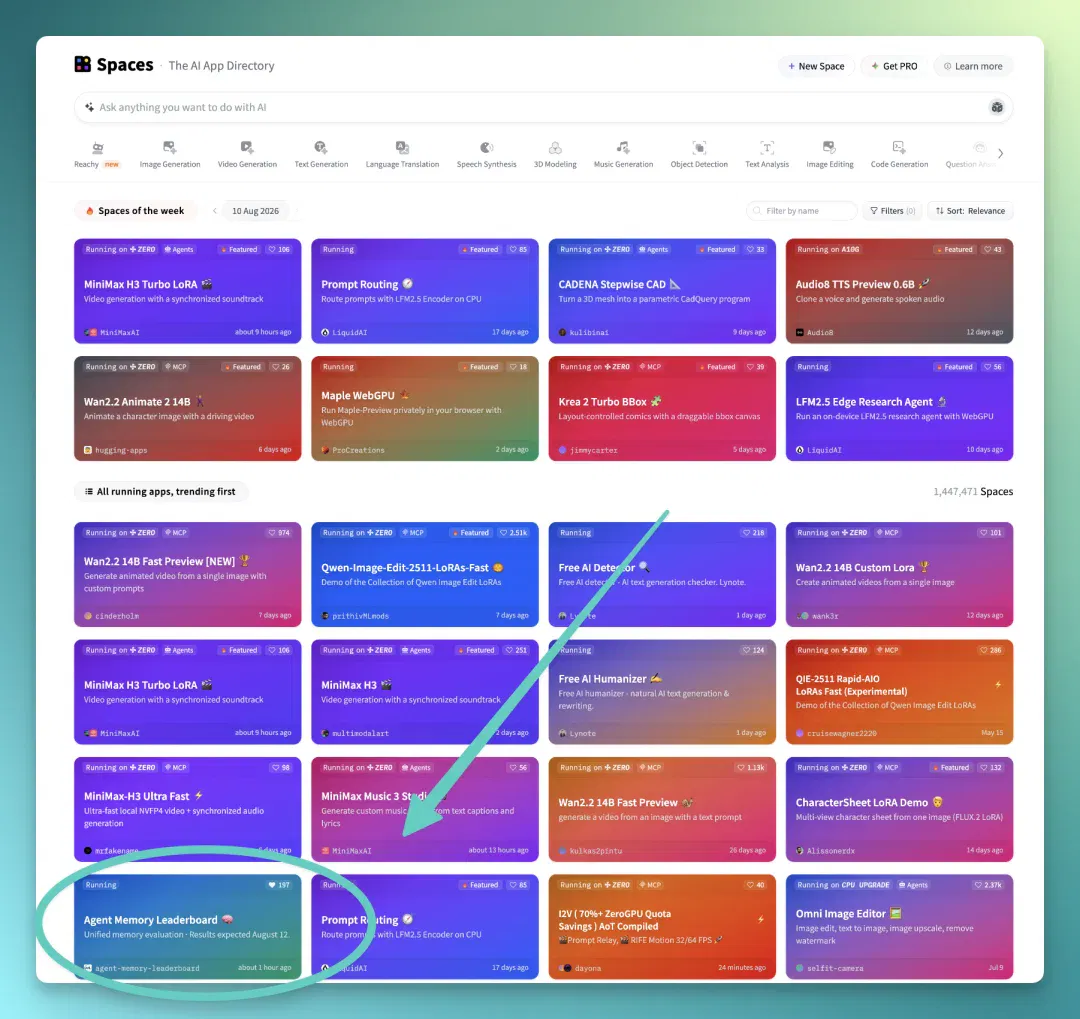The image size is (1080, 1019).
Task: Like the Krea 2 Turbo BBox heart (39)
Action: [x=755, y=367]
